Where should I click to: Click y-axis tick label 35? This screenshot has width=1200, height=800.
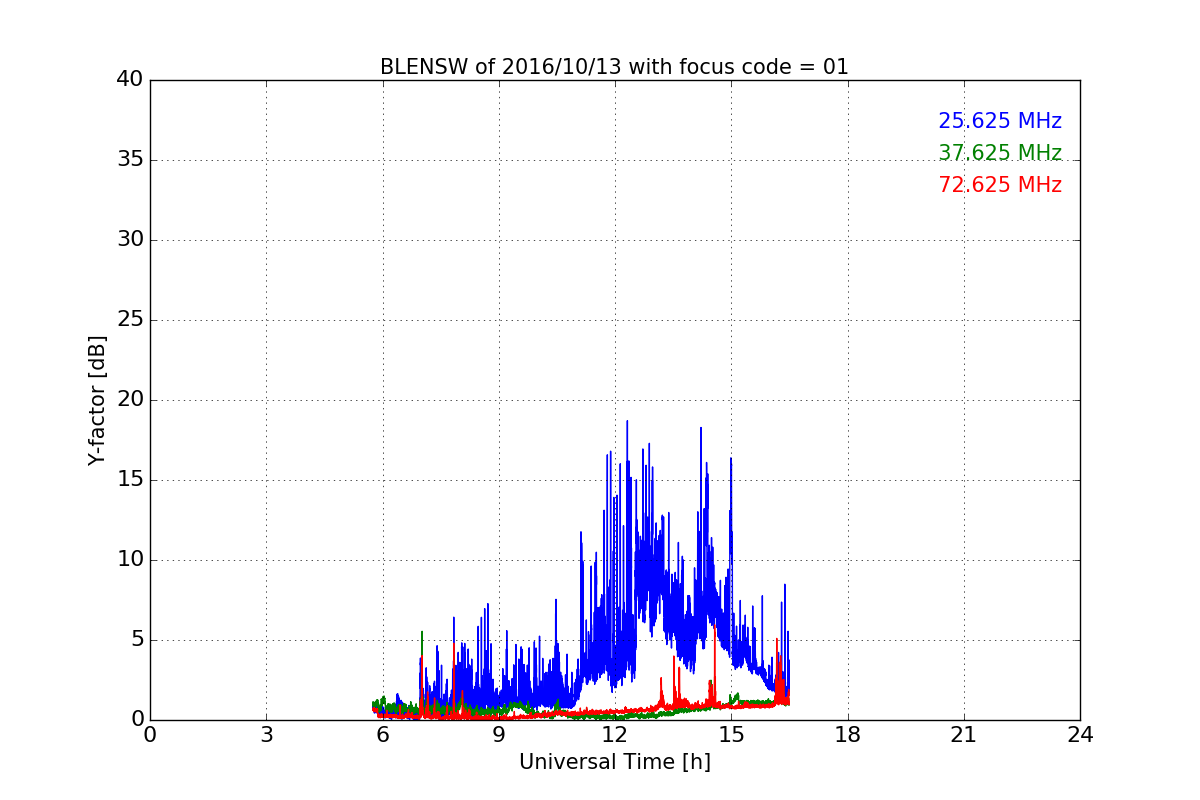pyautogui.click(x=130, y=160)
